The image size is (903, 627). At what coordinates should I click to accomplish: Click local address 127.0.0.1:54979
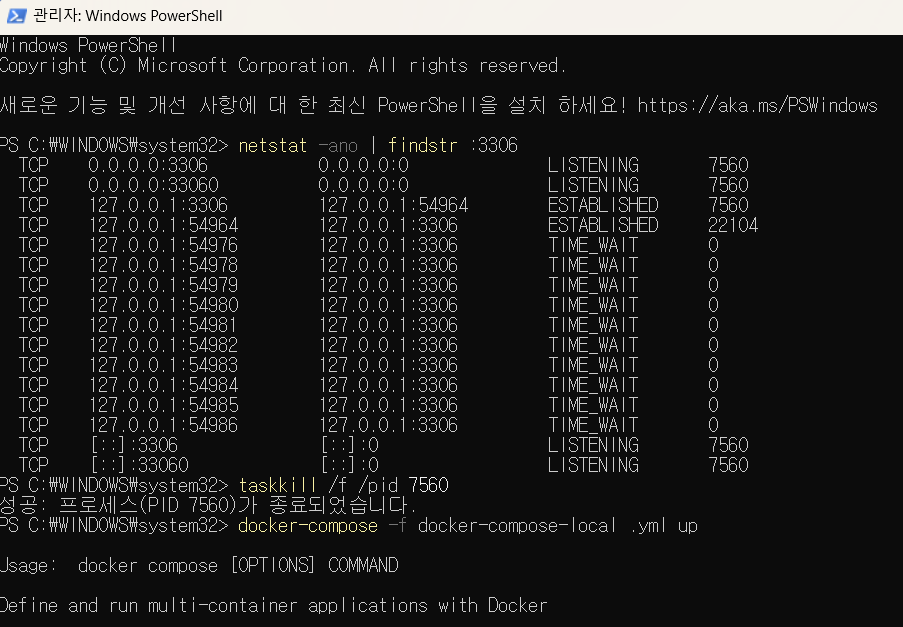click(x=163, y=285)
